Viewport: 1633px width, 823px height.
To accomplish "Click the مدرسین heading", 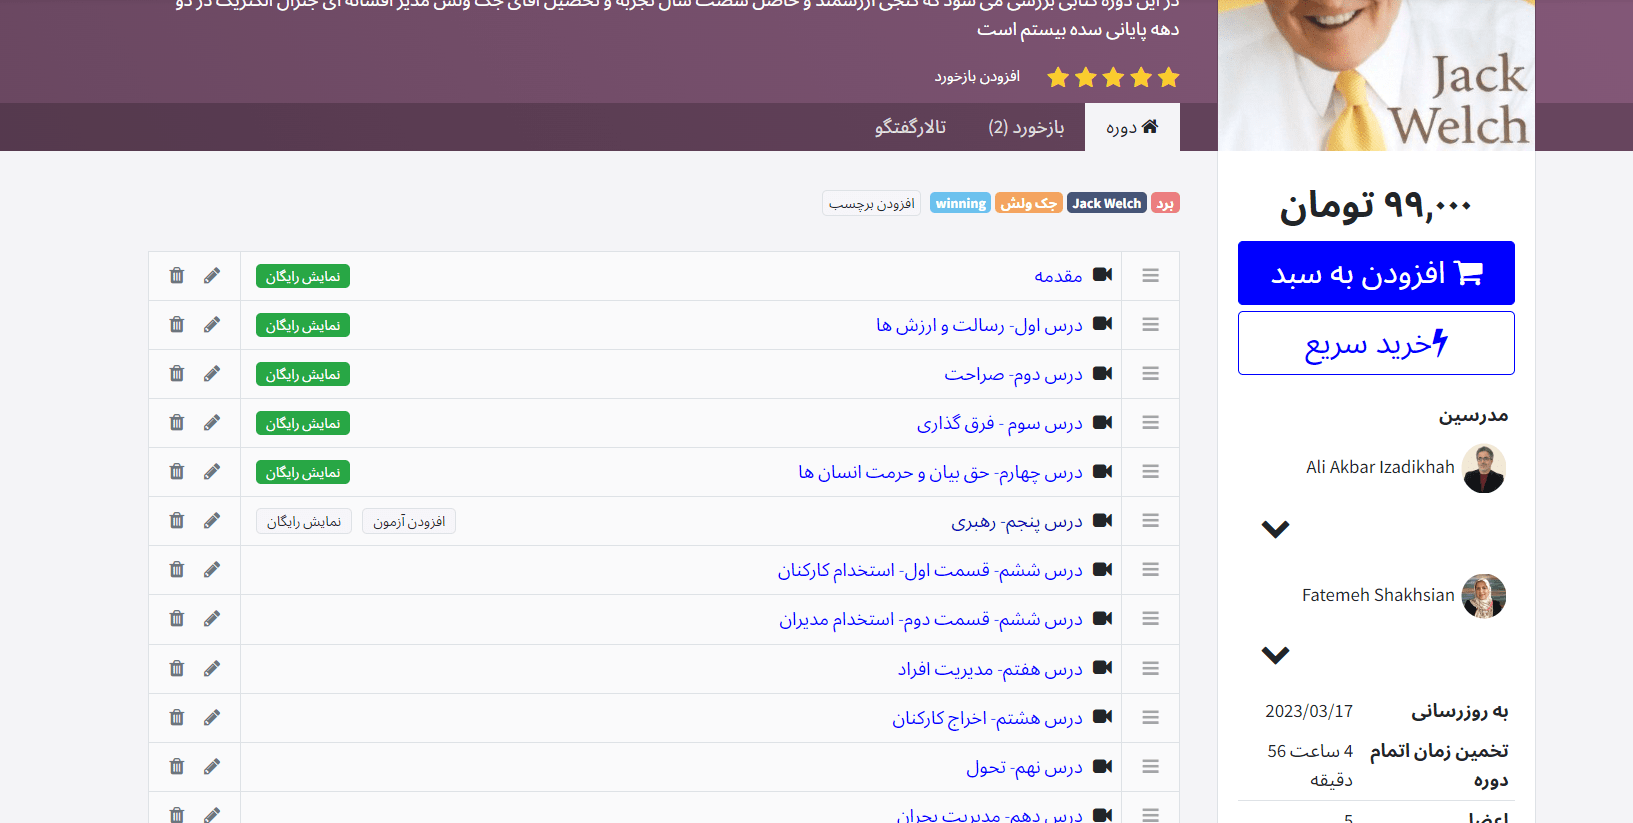I will point(1473,415).
